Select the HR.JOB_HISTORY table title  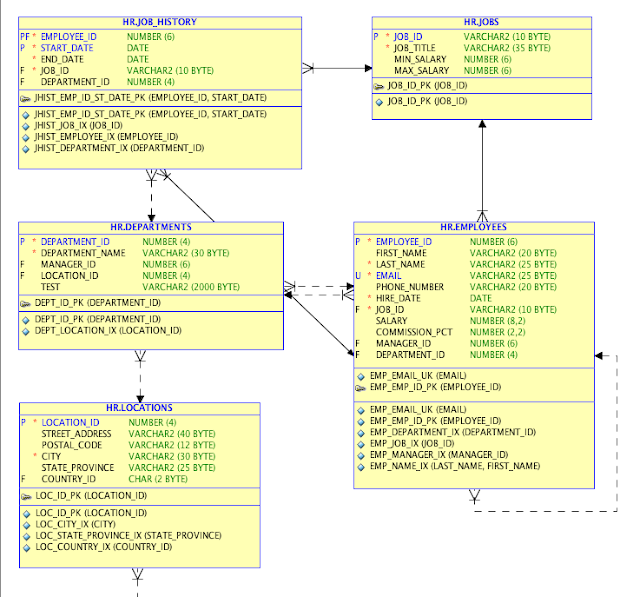(x=160, y=22)
